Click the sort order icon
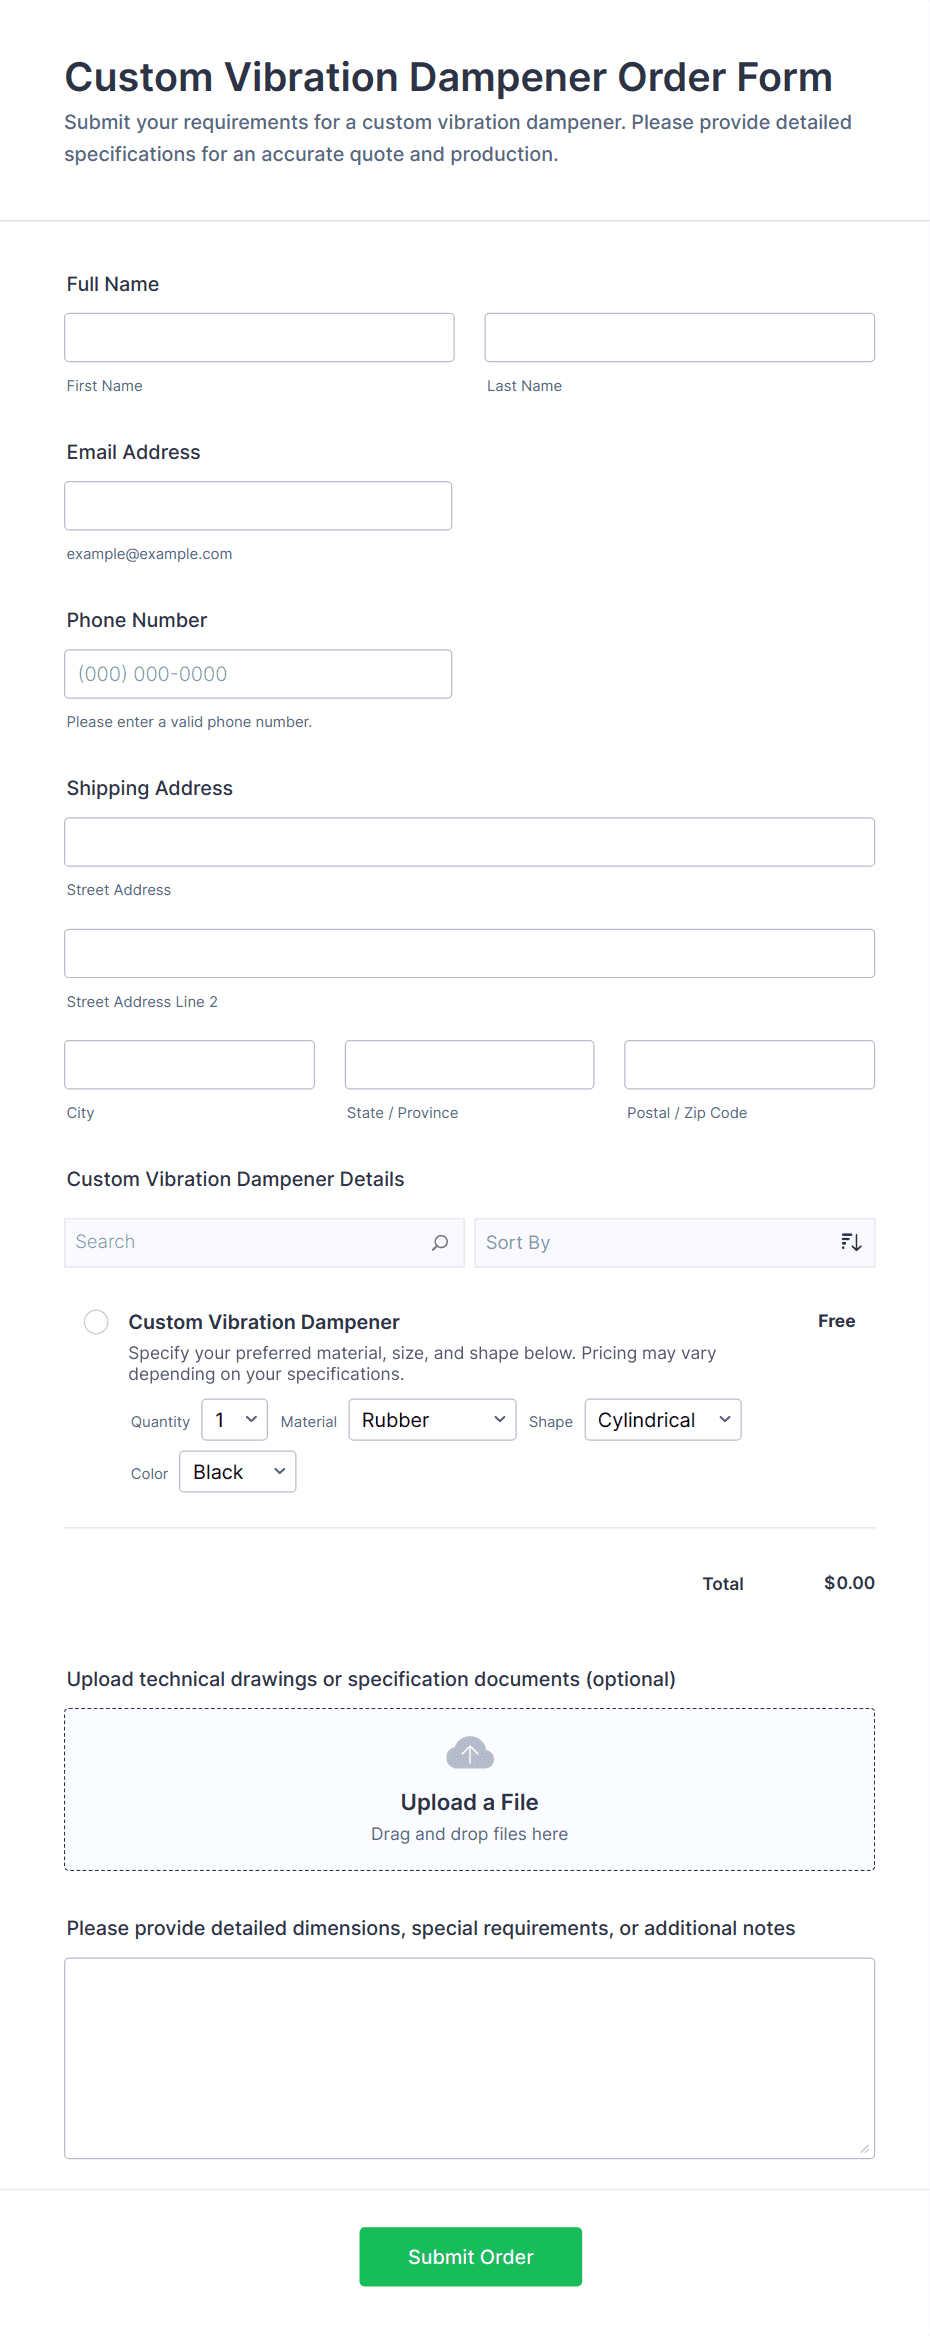The width and height of the screenshot is (930, 2336). 851,1242
